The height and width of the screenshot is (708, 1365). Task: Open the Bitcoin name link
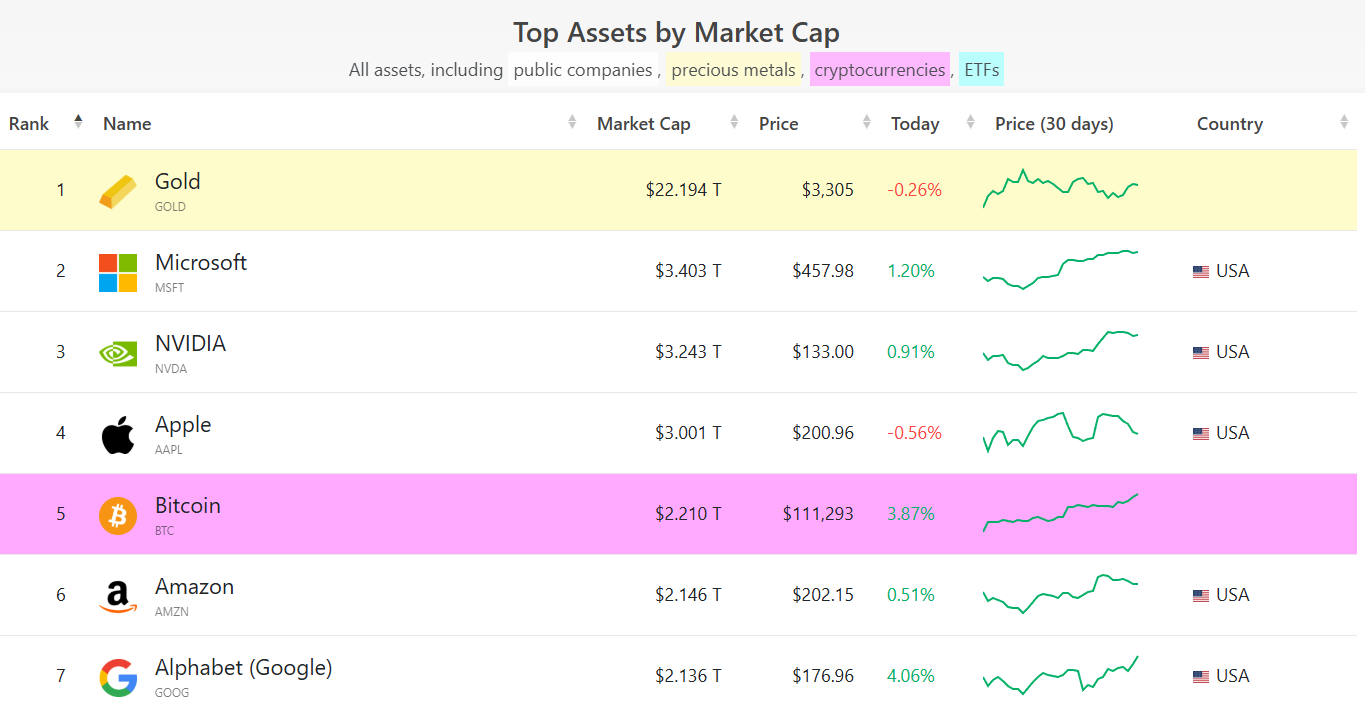187,506
